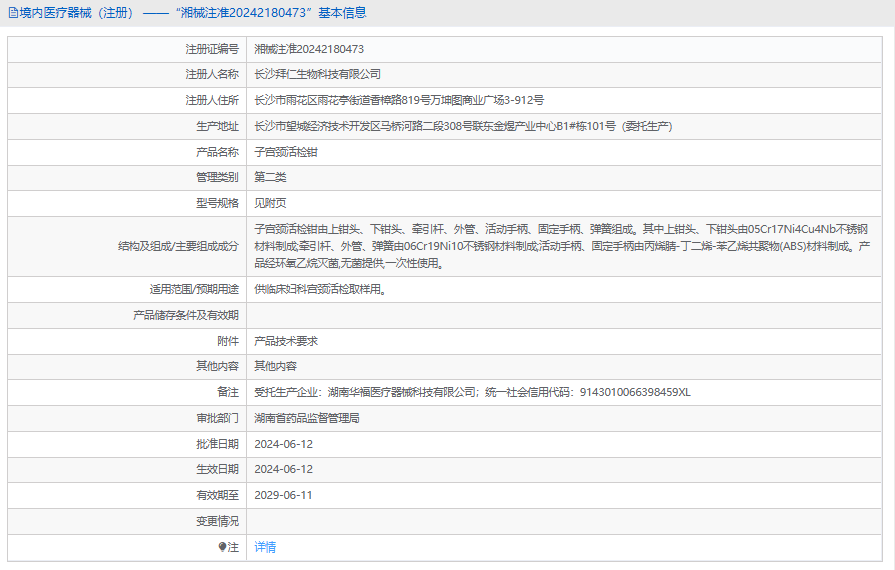Screen dimensions: 895x570
Task: Click the remarks text with 湖南华福医疗器械
Action: point(472,392)
